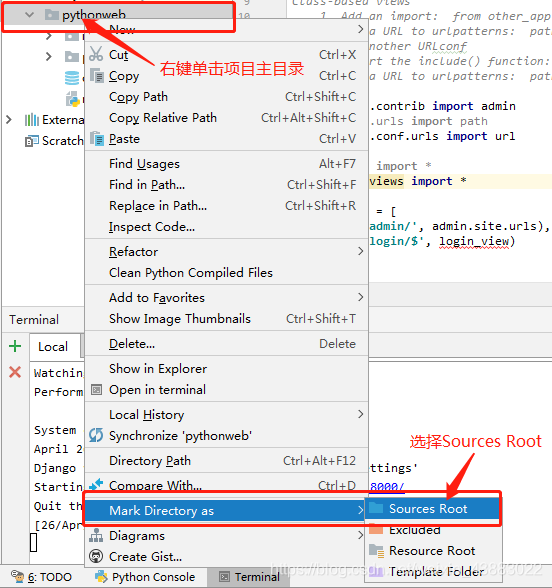
Task: Select Template Folder option
Action: pos(433,572)
